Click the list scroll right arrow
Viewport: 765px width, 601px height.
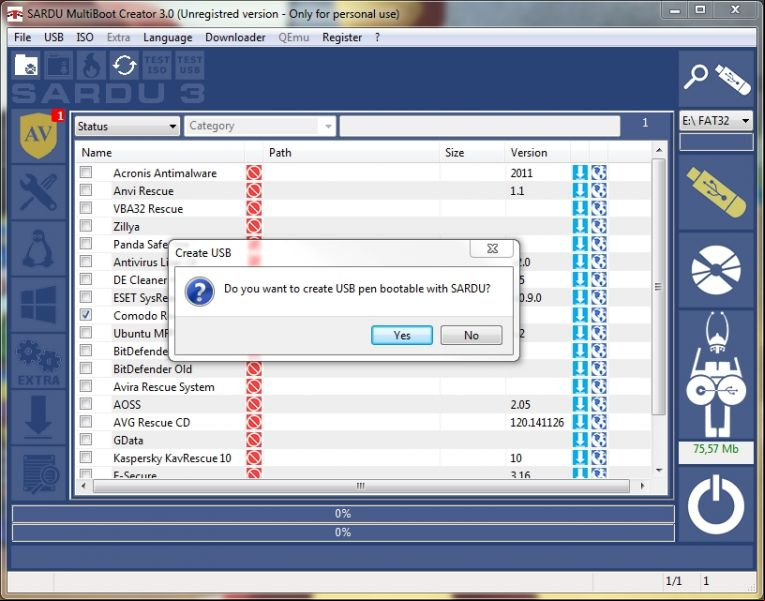642,486
